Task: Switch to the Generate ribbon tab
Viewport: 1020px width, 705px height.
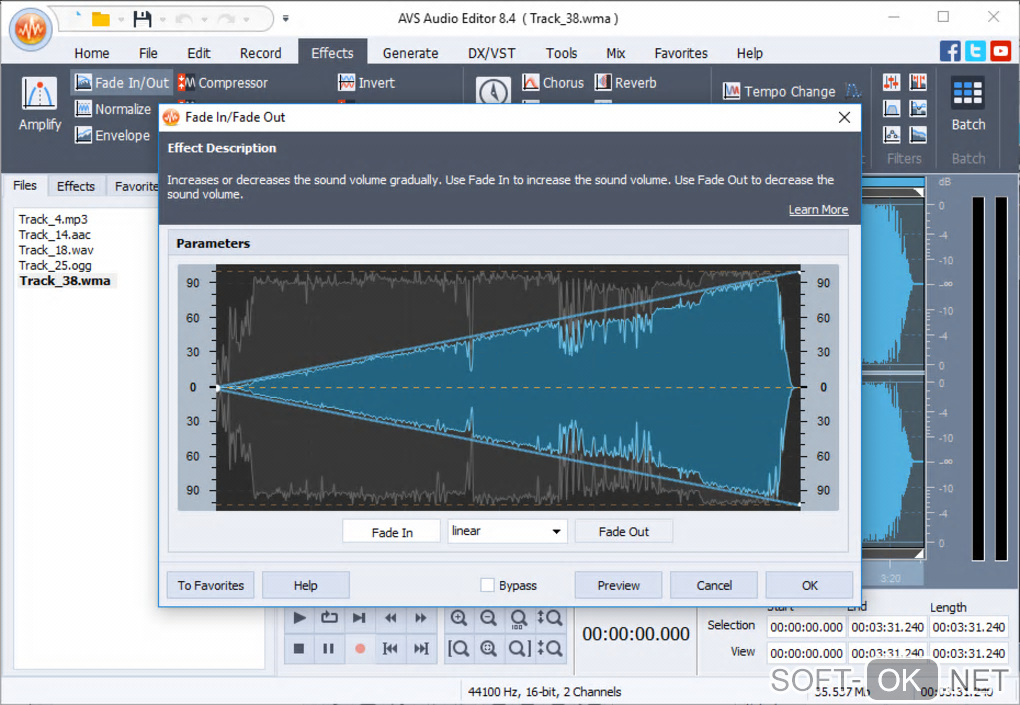Action: click(410, 53)
